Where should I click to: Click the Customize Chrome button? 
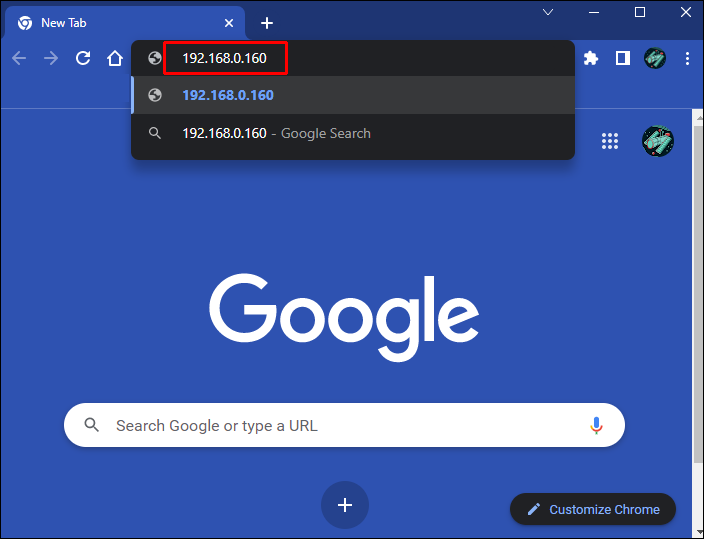point(593,509)
